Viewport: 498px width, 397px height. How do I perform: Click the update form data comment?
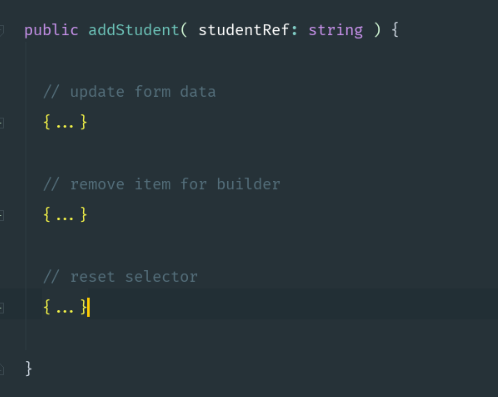130,92
